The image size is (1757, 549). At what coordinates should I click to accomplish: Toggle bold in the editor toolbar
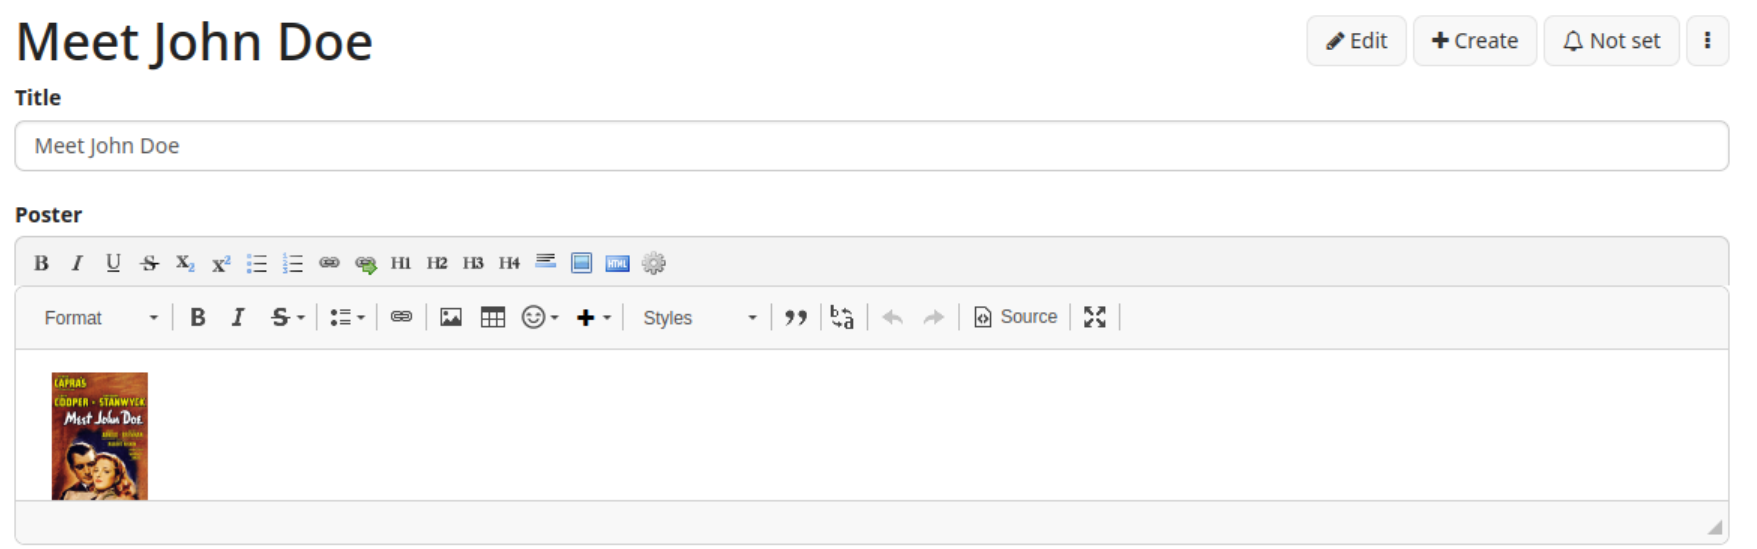[198, 317]
